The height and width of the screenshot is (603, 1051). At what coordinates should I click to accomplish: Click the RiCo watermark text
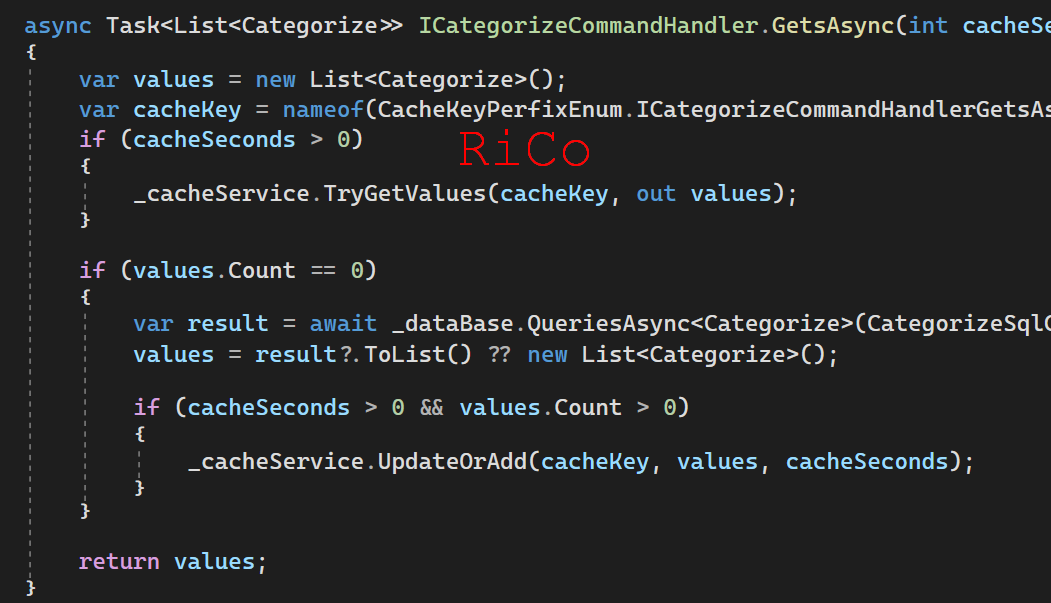524,150
